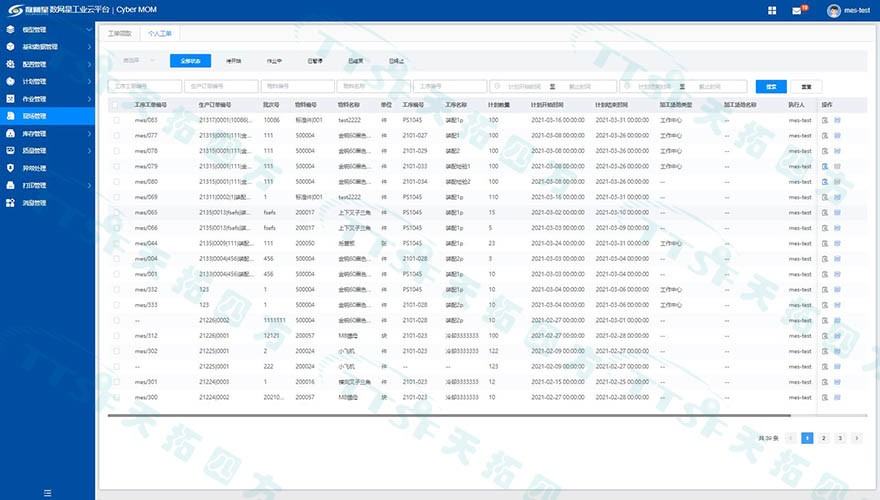The width and height of the screenshot is (880, 500).
Task: Collapse sidebar using bottom hamburger icon
Action: 47,493
